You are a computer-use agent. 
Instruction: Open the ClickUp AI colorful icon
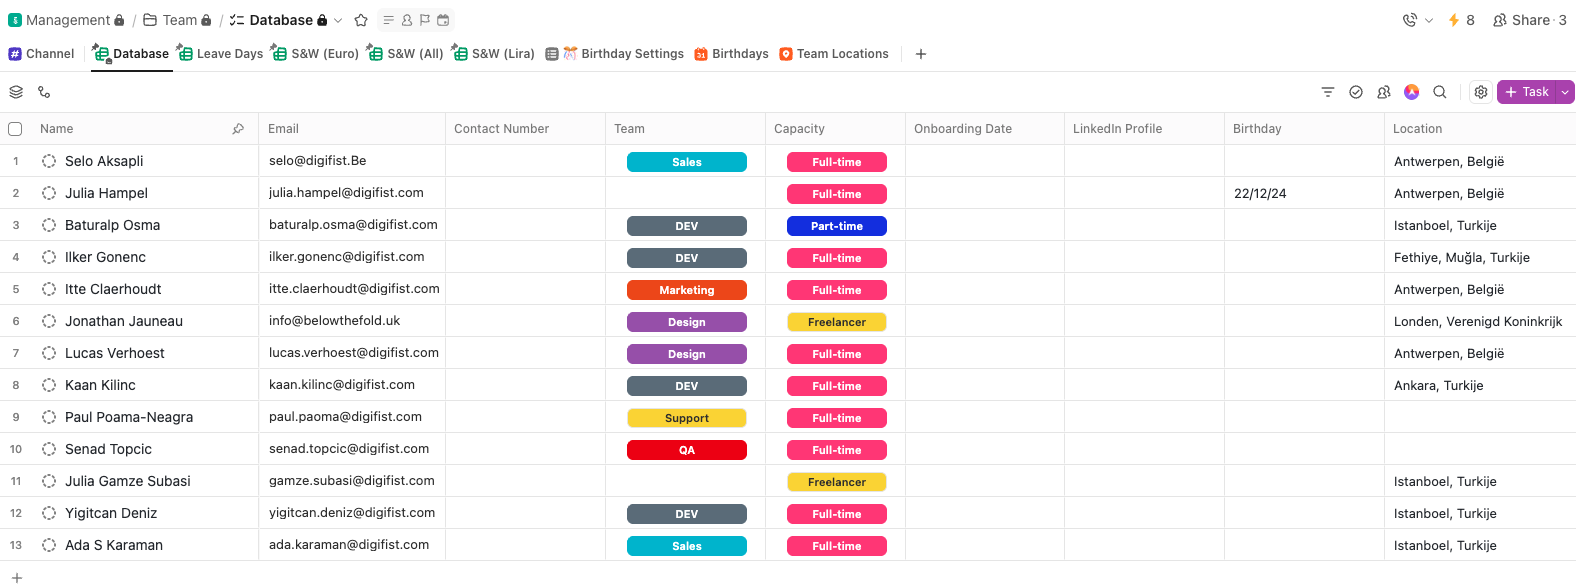1412,92
